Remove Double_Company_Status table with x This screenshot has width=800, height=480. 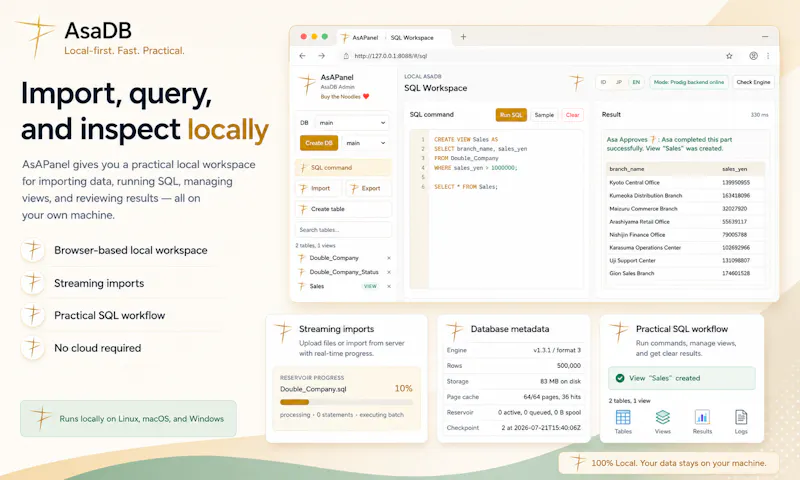point(389,272)
